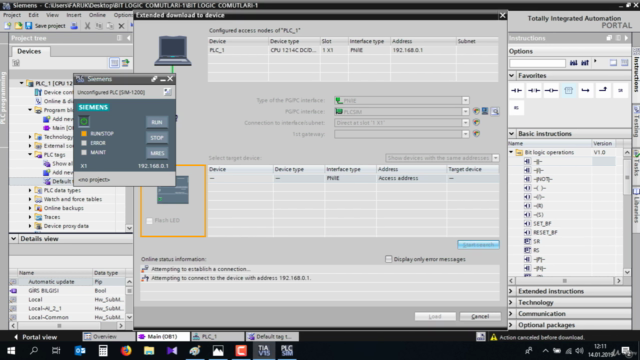Click the delete X icon in toolbar
640x360 pixels.
pyautogui.click(x=121, y=26)
